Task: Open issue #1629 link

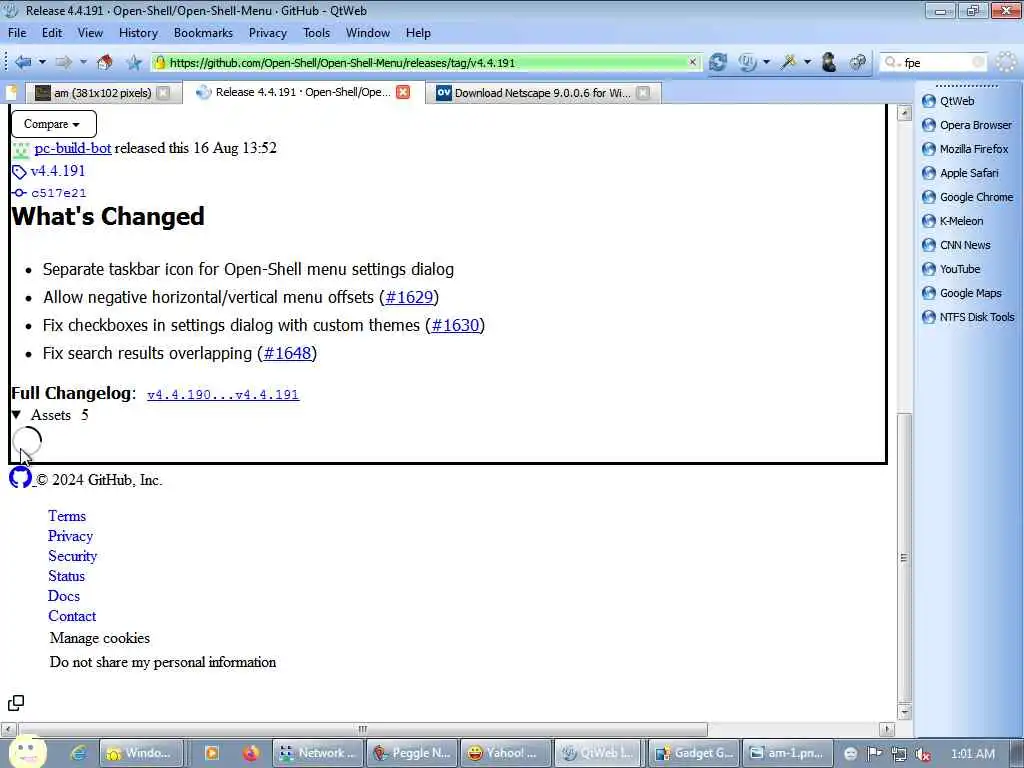Action: pos(409,297)
